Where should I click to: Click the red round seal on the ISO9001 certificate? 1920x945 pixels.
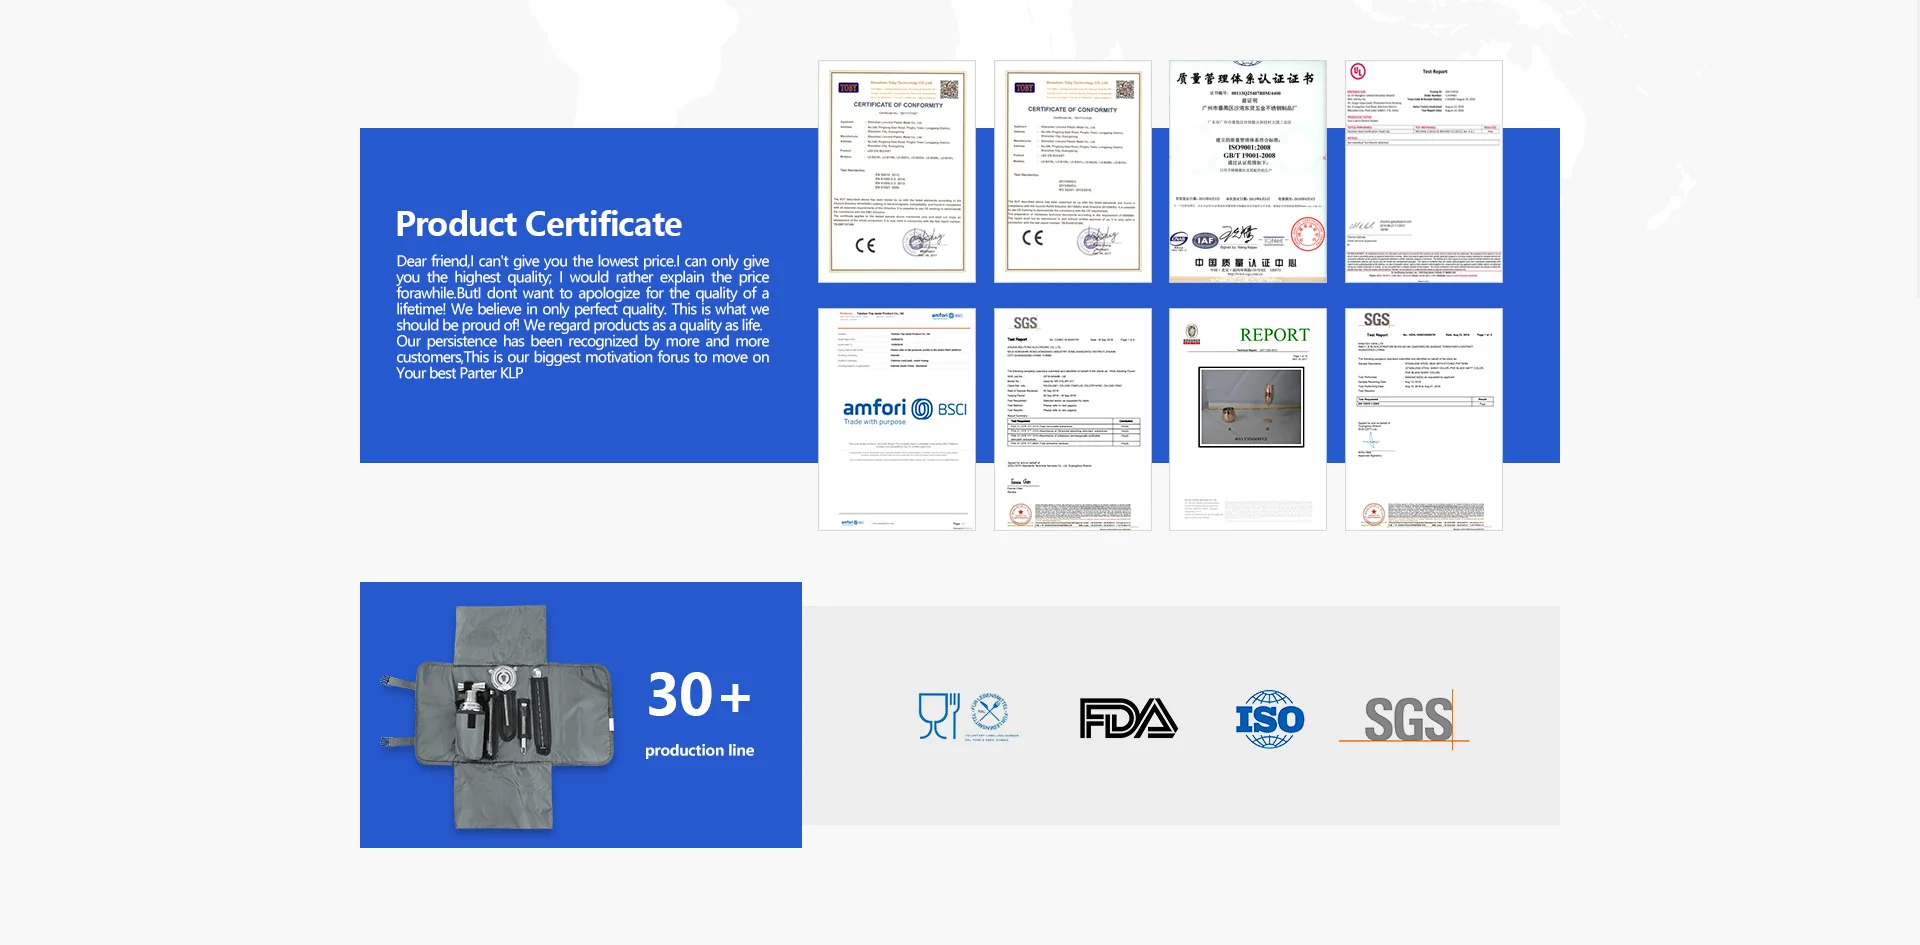pos(1307,234)
